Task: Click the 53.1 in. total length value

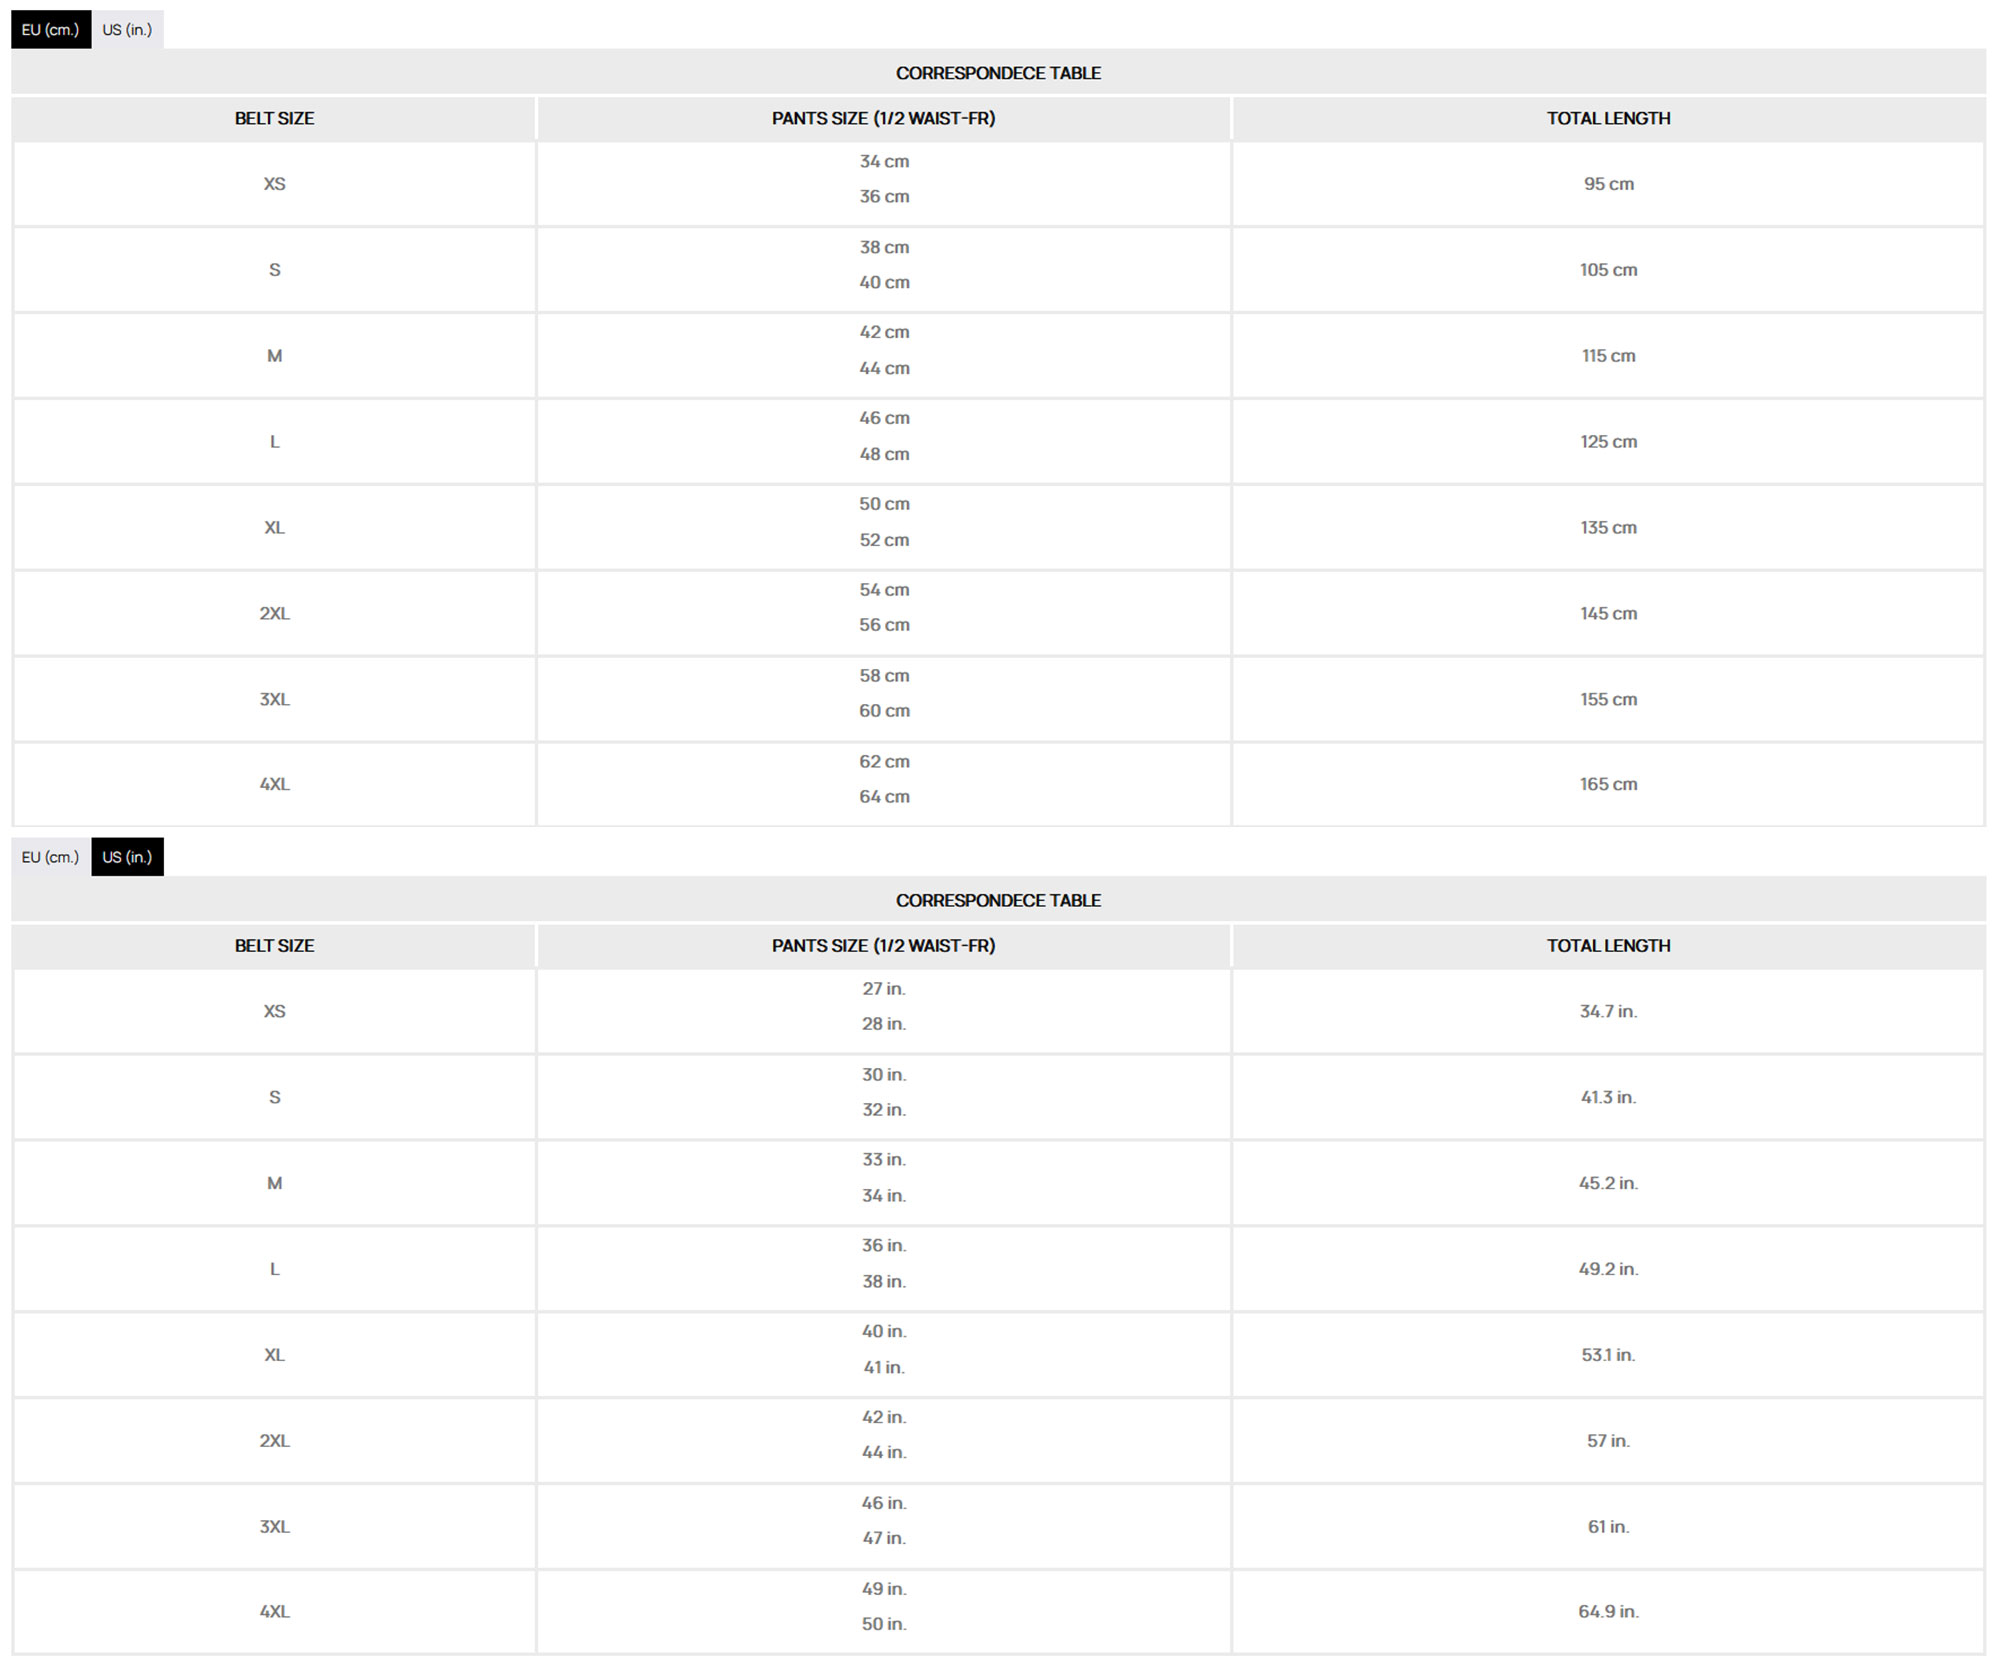Action: (1608, 1355)
